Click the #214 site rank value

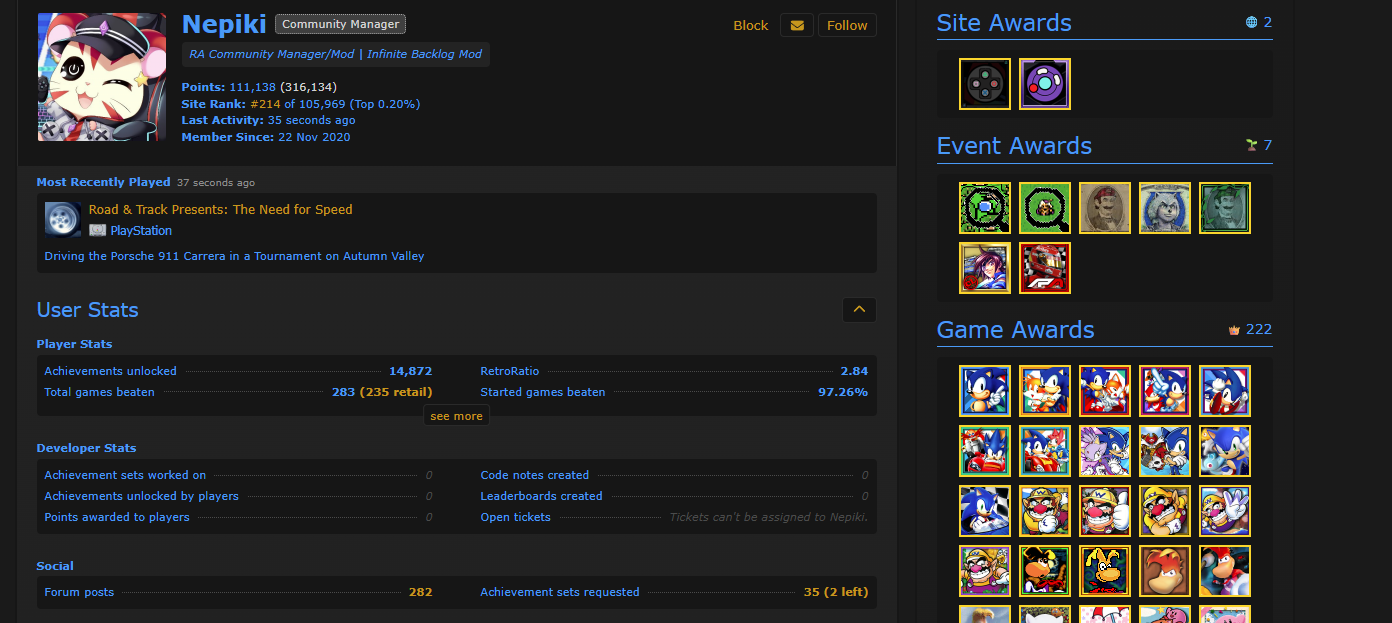coord(265,103)
